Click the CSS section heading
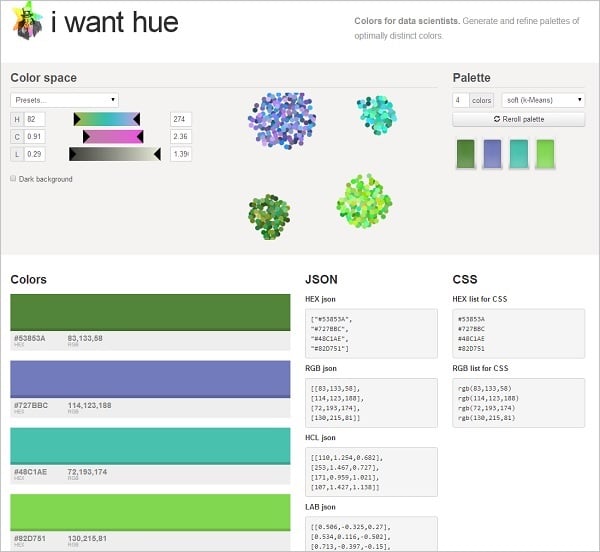 tap(465, 279)
